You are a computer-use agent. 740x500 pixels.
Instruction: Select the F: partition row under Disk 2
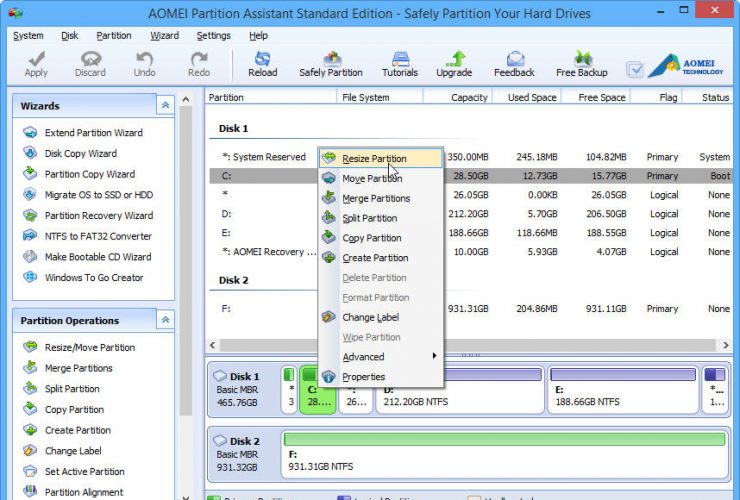tap(471, 309)
